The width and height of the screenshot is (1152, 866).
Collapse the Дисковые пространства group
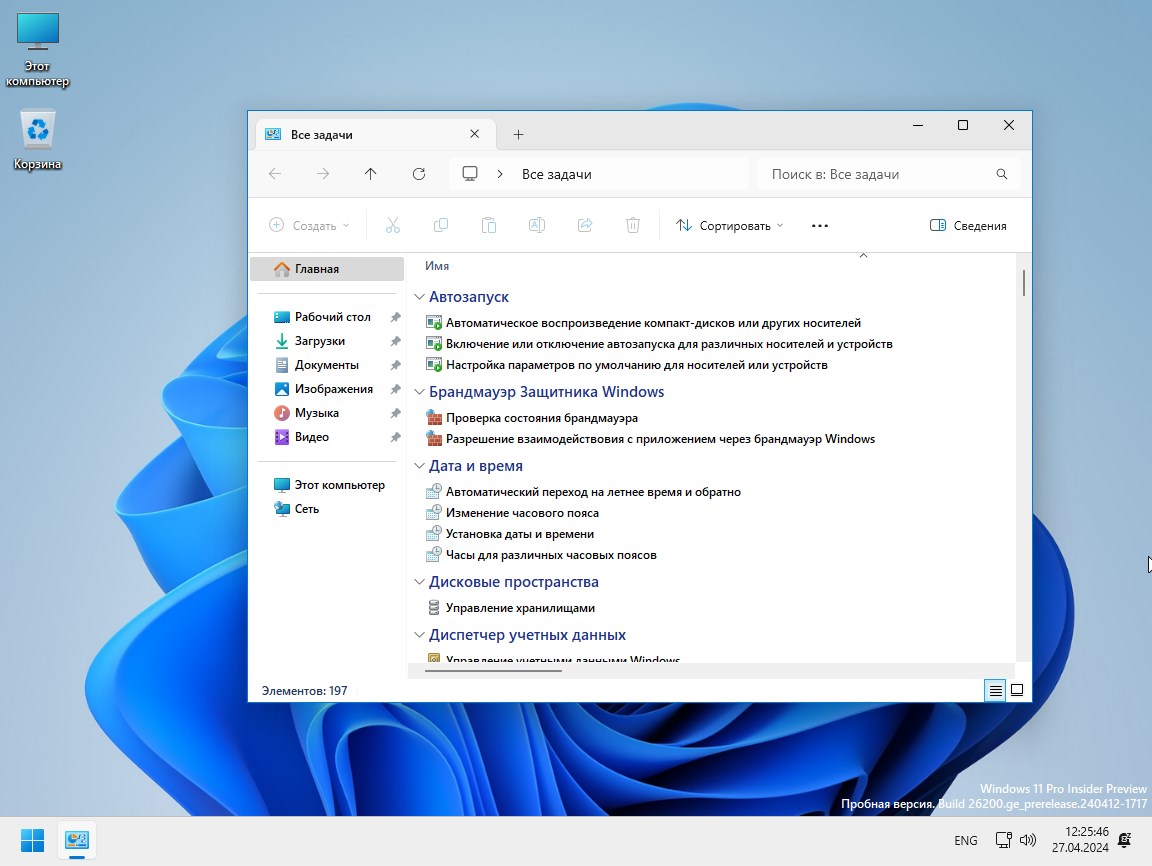[419, 582]
